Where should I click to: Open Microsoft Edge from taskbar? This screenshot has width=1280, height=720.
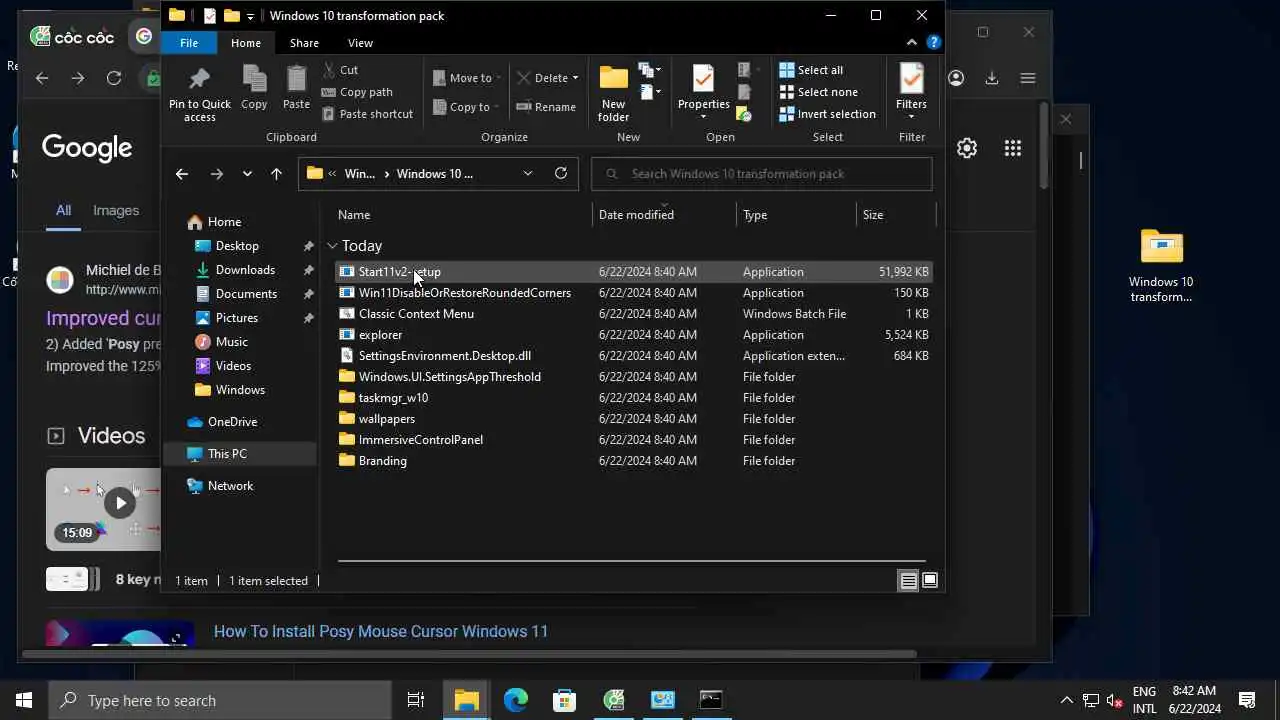[x=515, y=700]
